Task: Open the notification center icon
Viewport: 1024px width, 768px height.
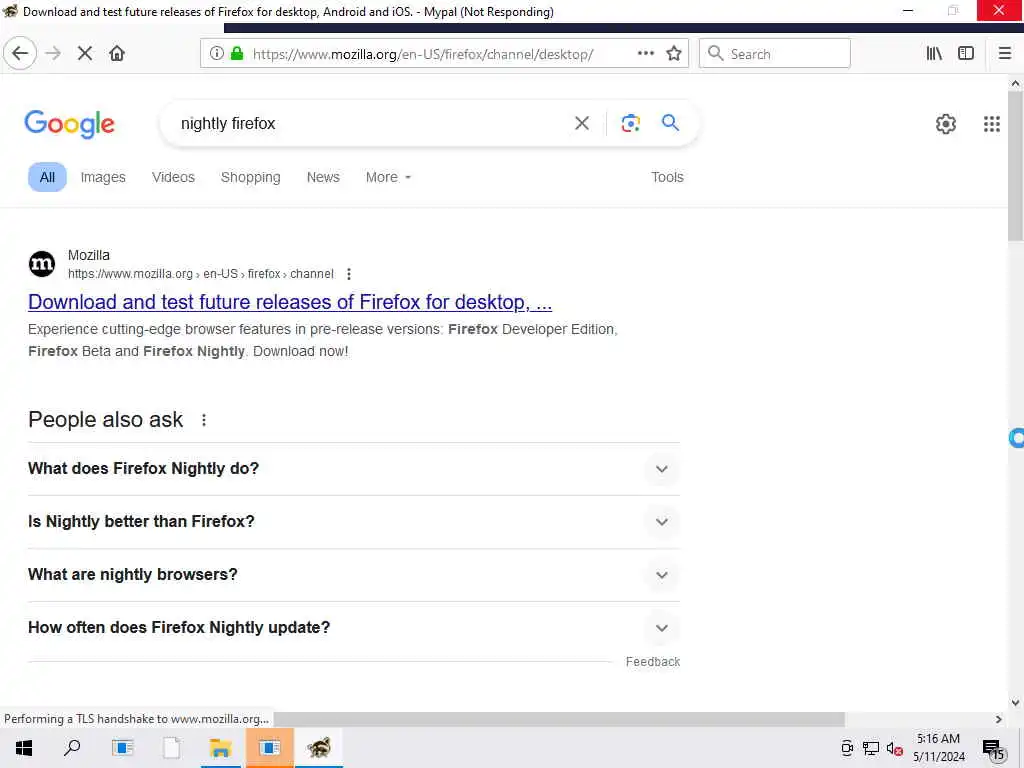Action: 993,749
